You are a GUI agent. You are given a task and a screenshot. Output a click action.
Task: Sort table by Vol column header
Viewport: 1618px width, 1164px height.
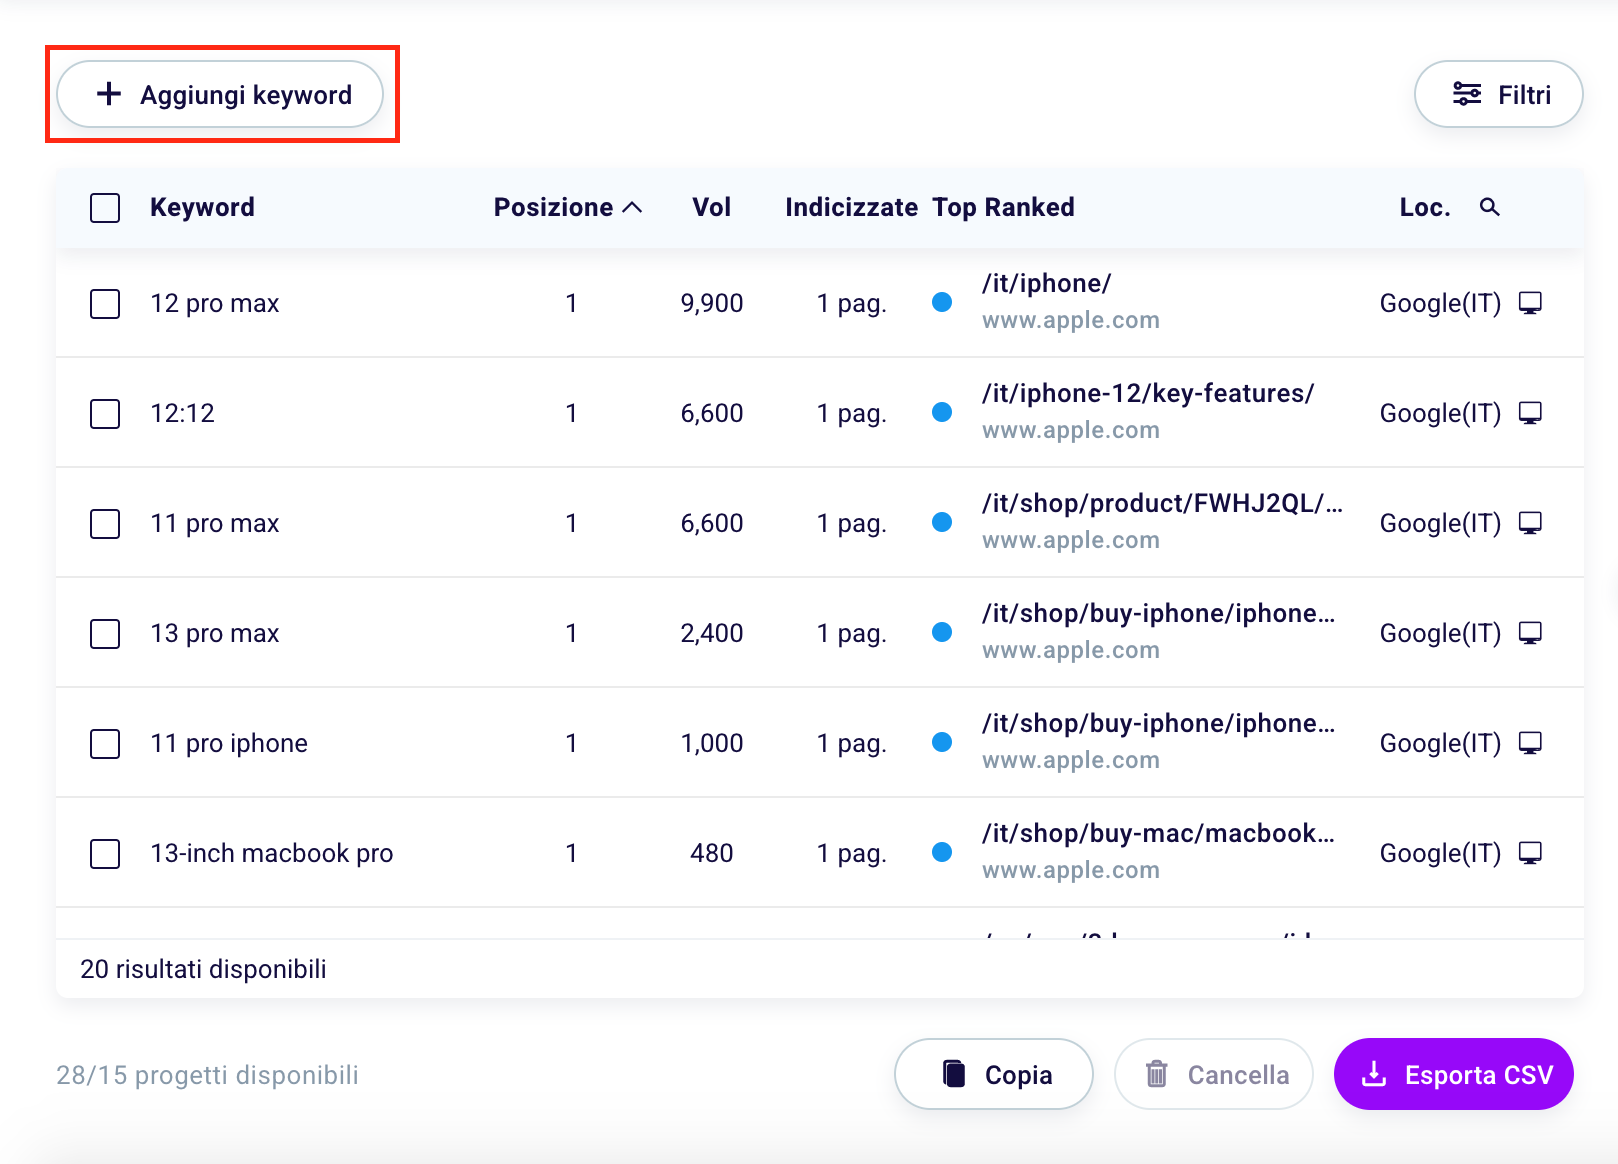711,207
